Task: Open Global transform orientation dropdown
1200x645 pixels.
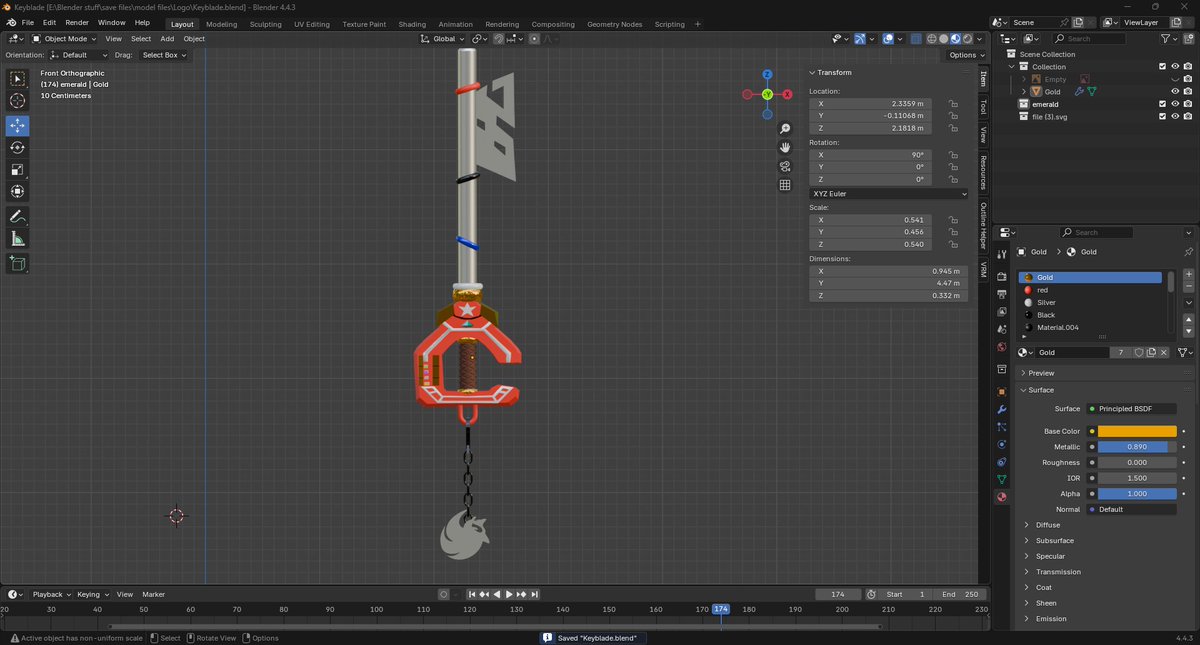Action: tap(441, 39)
